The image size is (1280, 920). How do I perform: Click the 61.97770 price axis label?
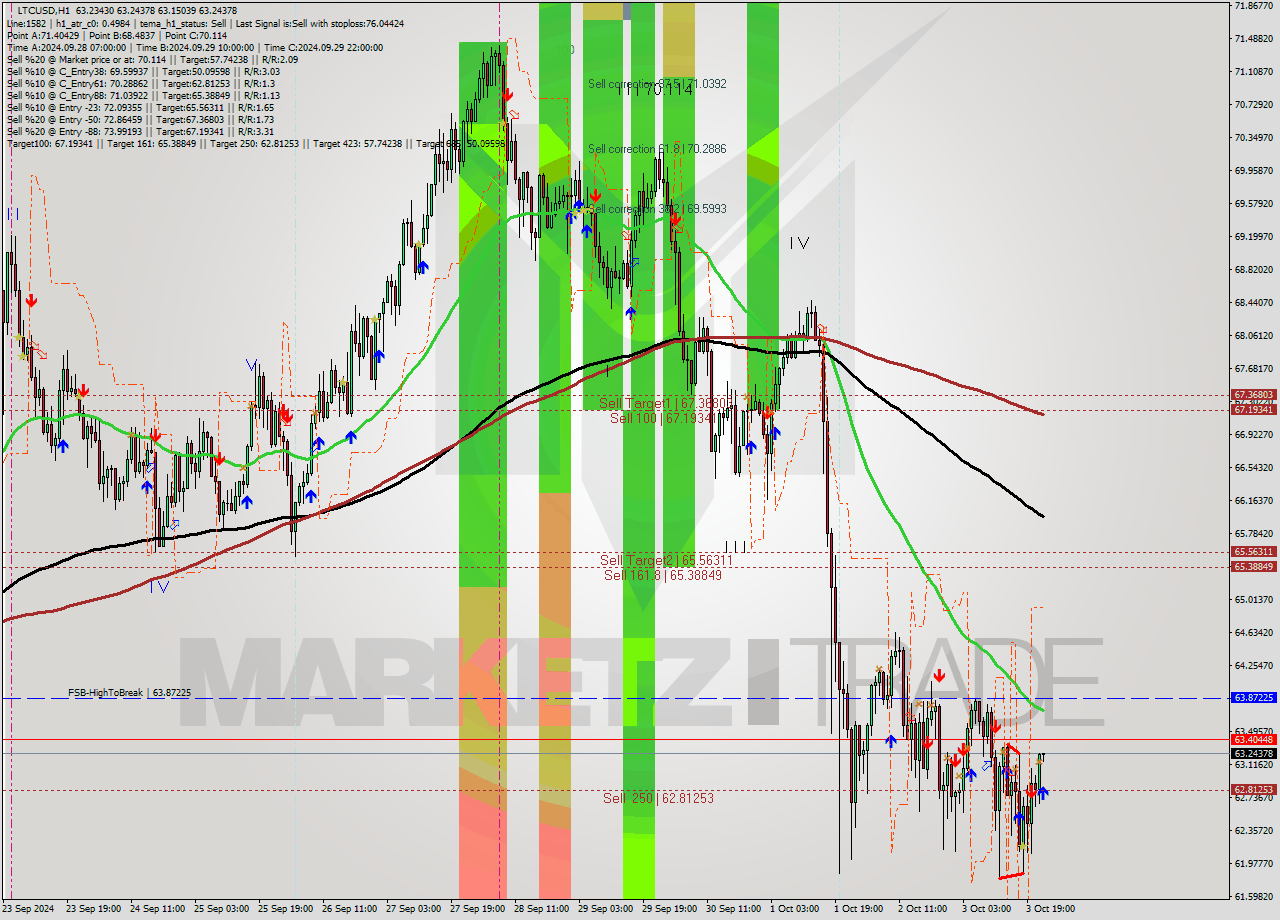pos(1253,864)
